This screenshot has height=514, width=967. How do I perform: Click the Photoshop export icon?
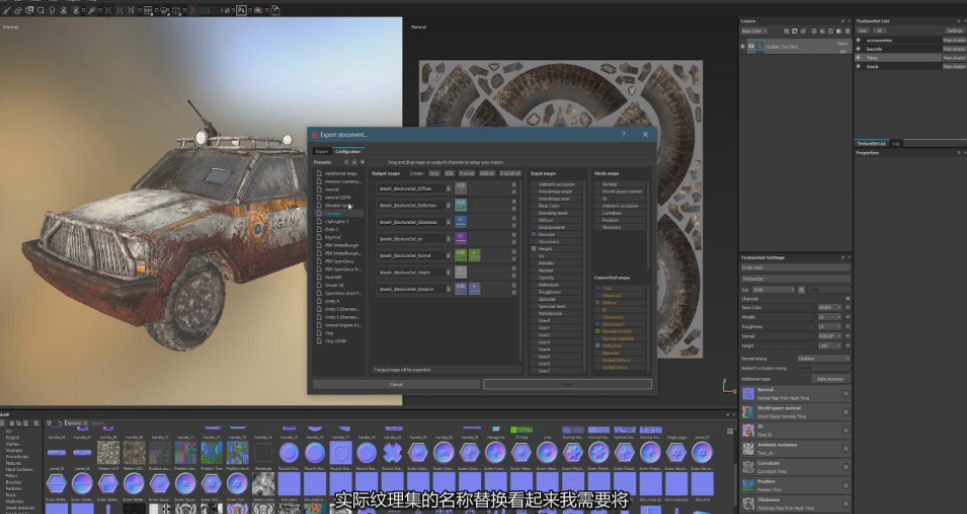(x=241, y=9)
